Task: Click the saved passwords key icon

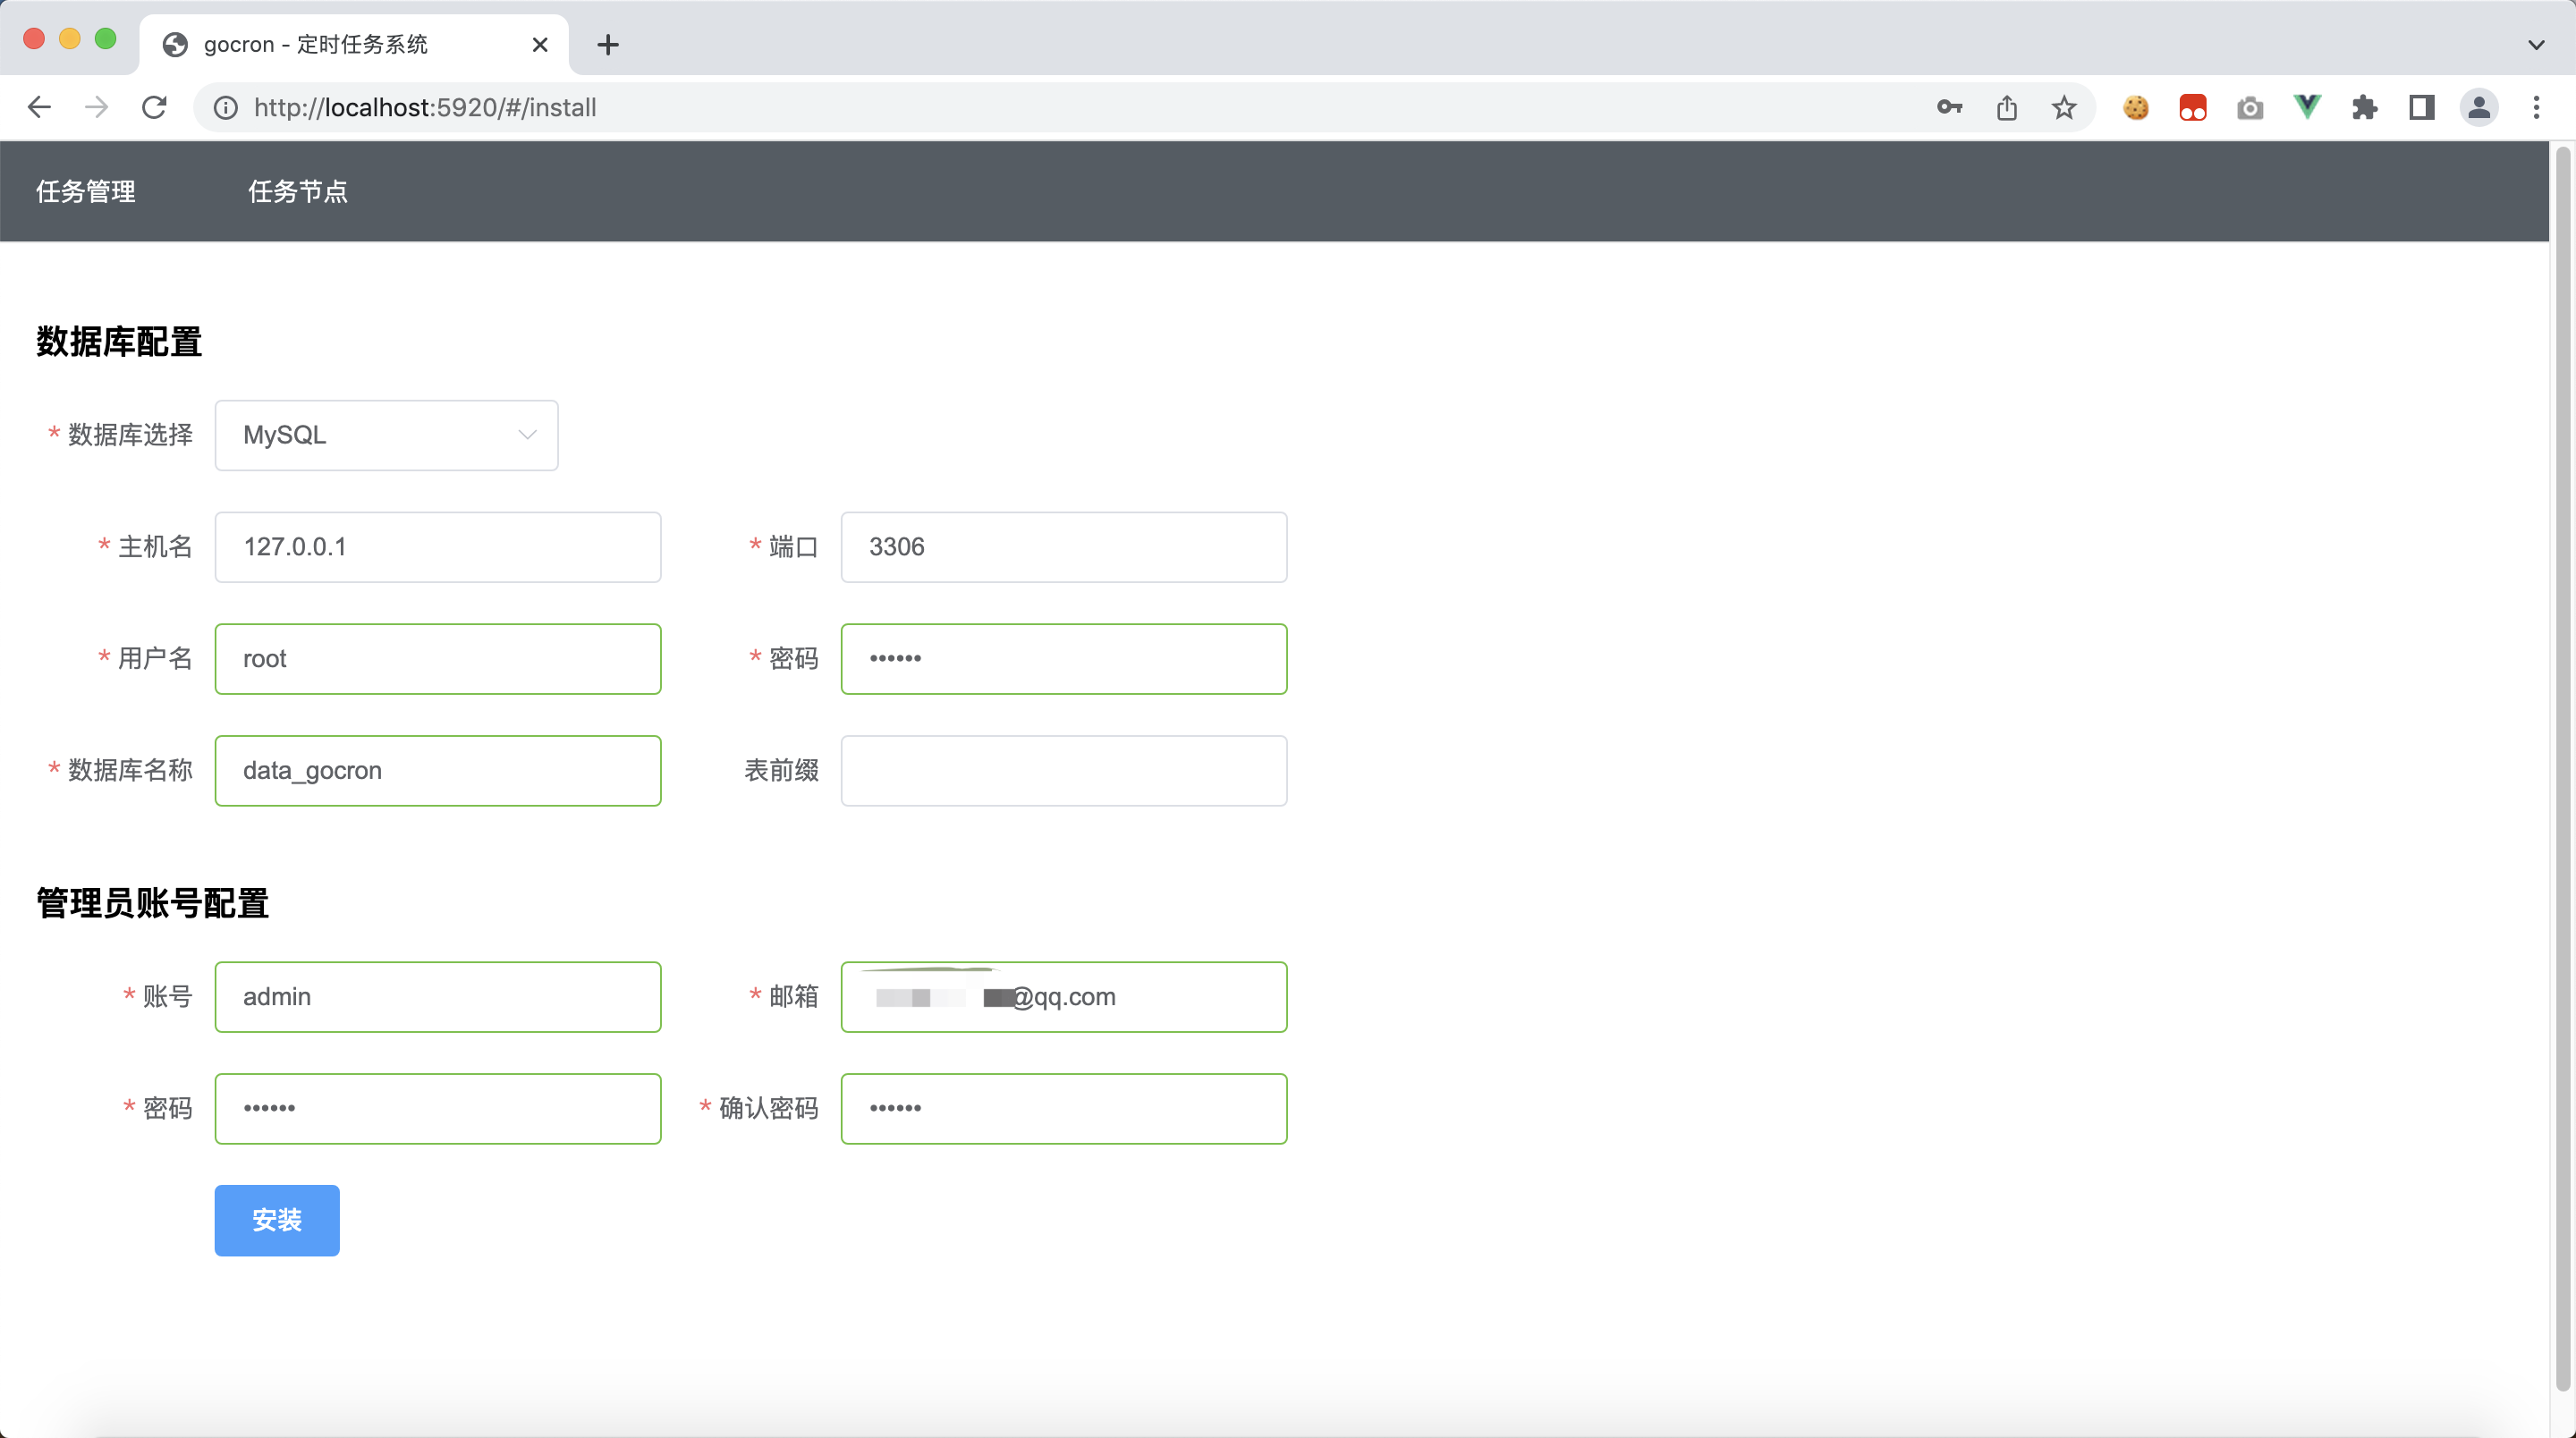Action: [1949, 107]
